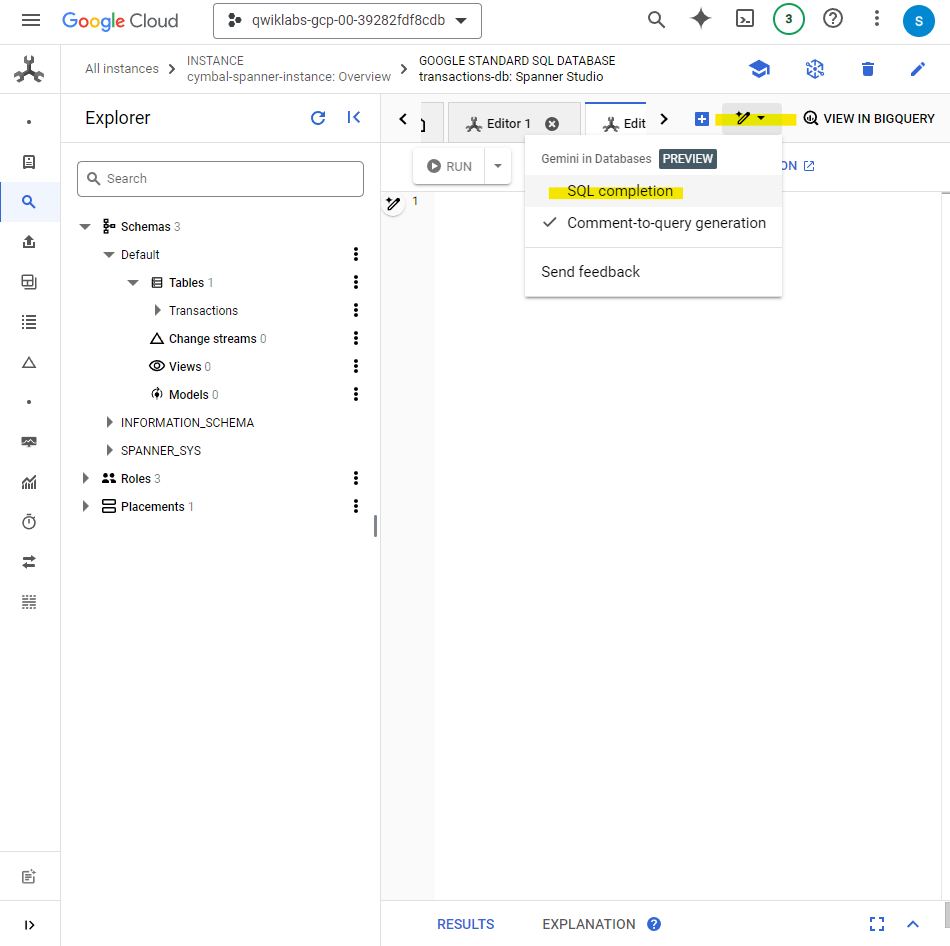
Task: Switch to the EXPLANATION tab
Action: 588,924
